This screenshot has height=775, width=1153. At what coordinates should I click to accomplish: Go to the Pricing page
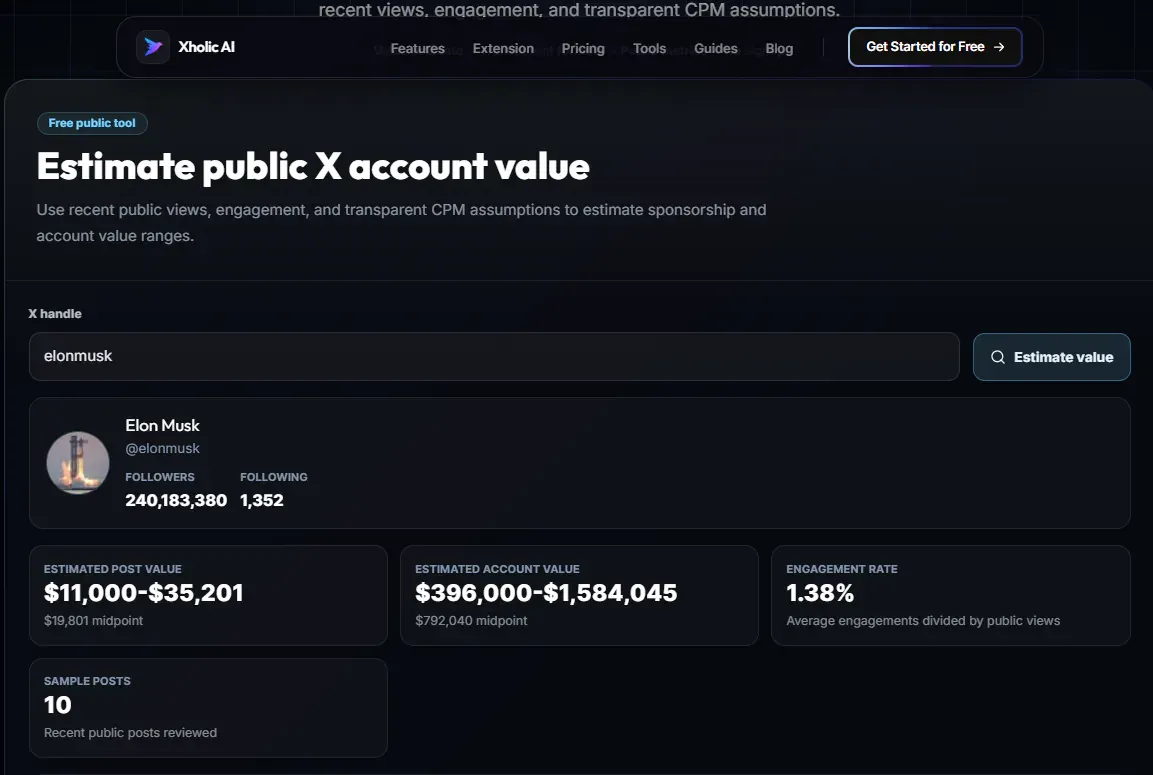tap(583, 49)
